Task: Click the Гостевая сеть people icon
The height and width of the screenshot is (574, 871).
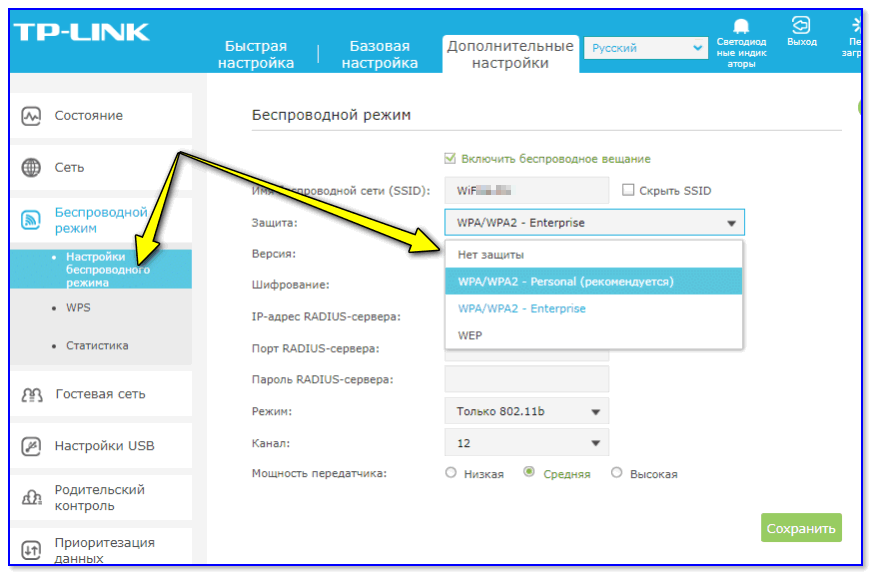Action: point(32,395)
